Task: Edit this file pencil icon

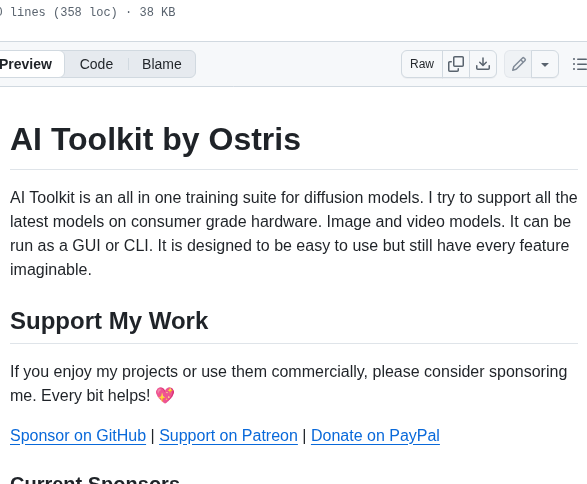Action: tap(518, 64)
